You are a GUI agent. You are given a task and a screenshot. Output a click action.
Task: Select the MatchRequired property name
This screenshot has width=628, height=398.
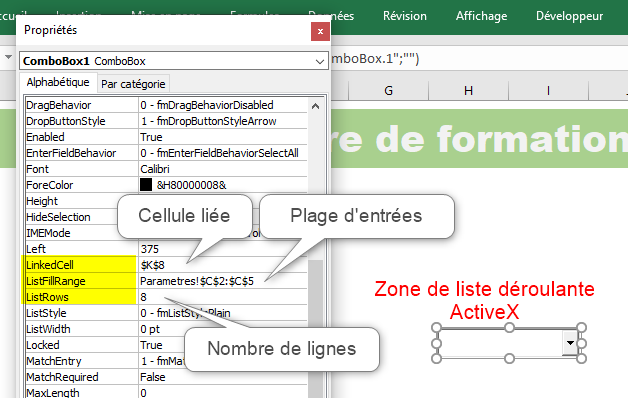[62, 377]
